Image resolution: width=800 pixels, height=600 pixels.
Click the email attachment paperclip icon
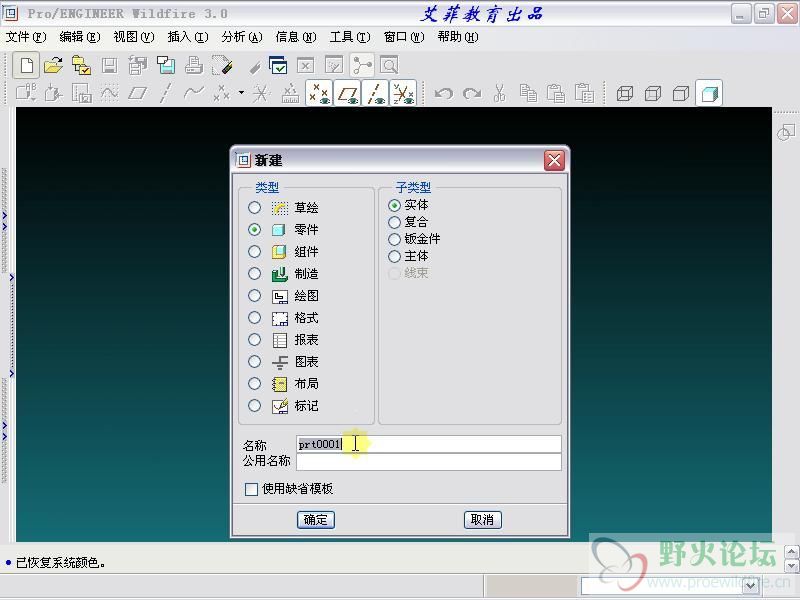255,67
